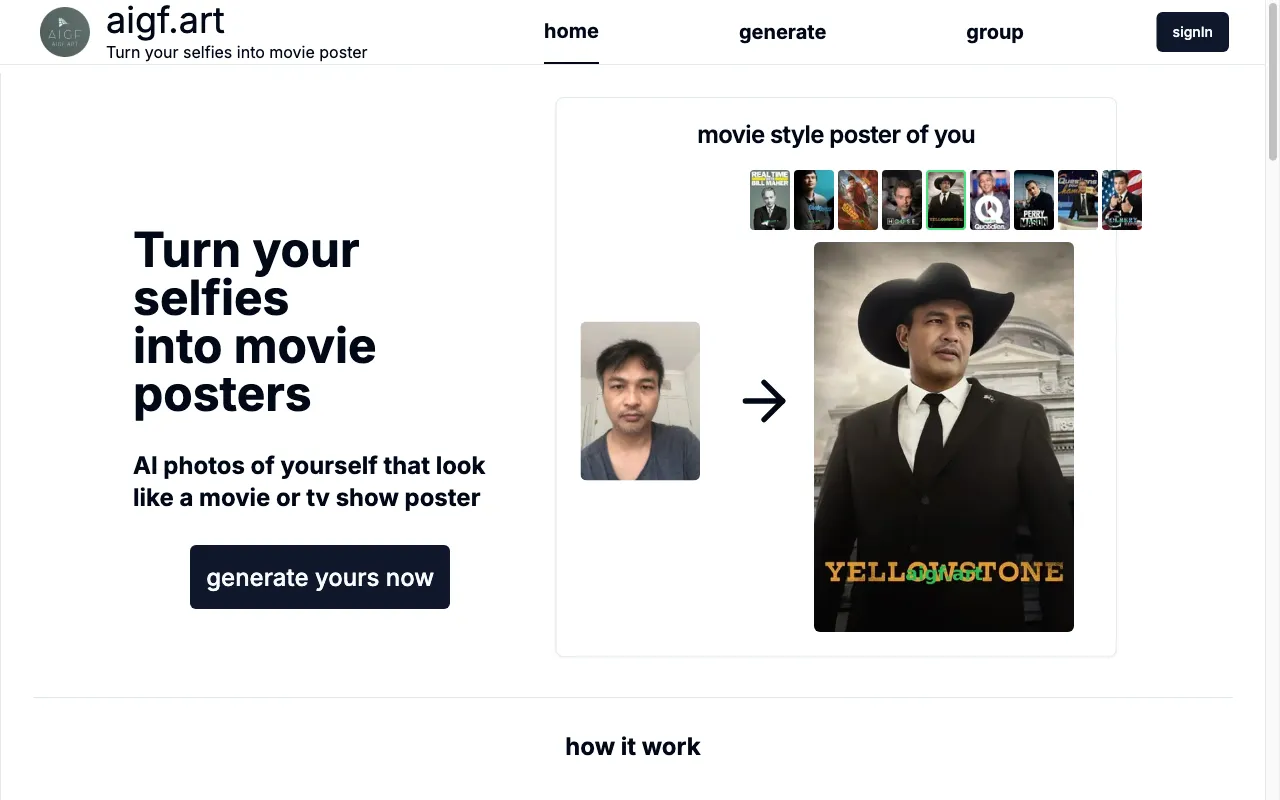Click the page vertical scrollbar thumb
Screen dimensions: 1280x800
click(x=1273, y=80)
